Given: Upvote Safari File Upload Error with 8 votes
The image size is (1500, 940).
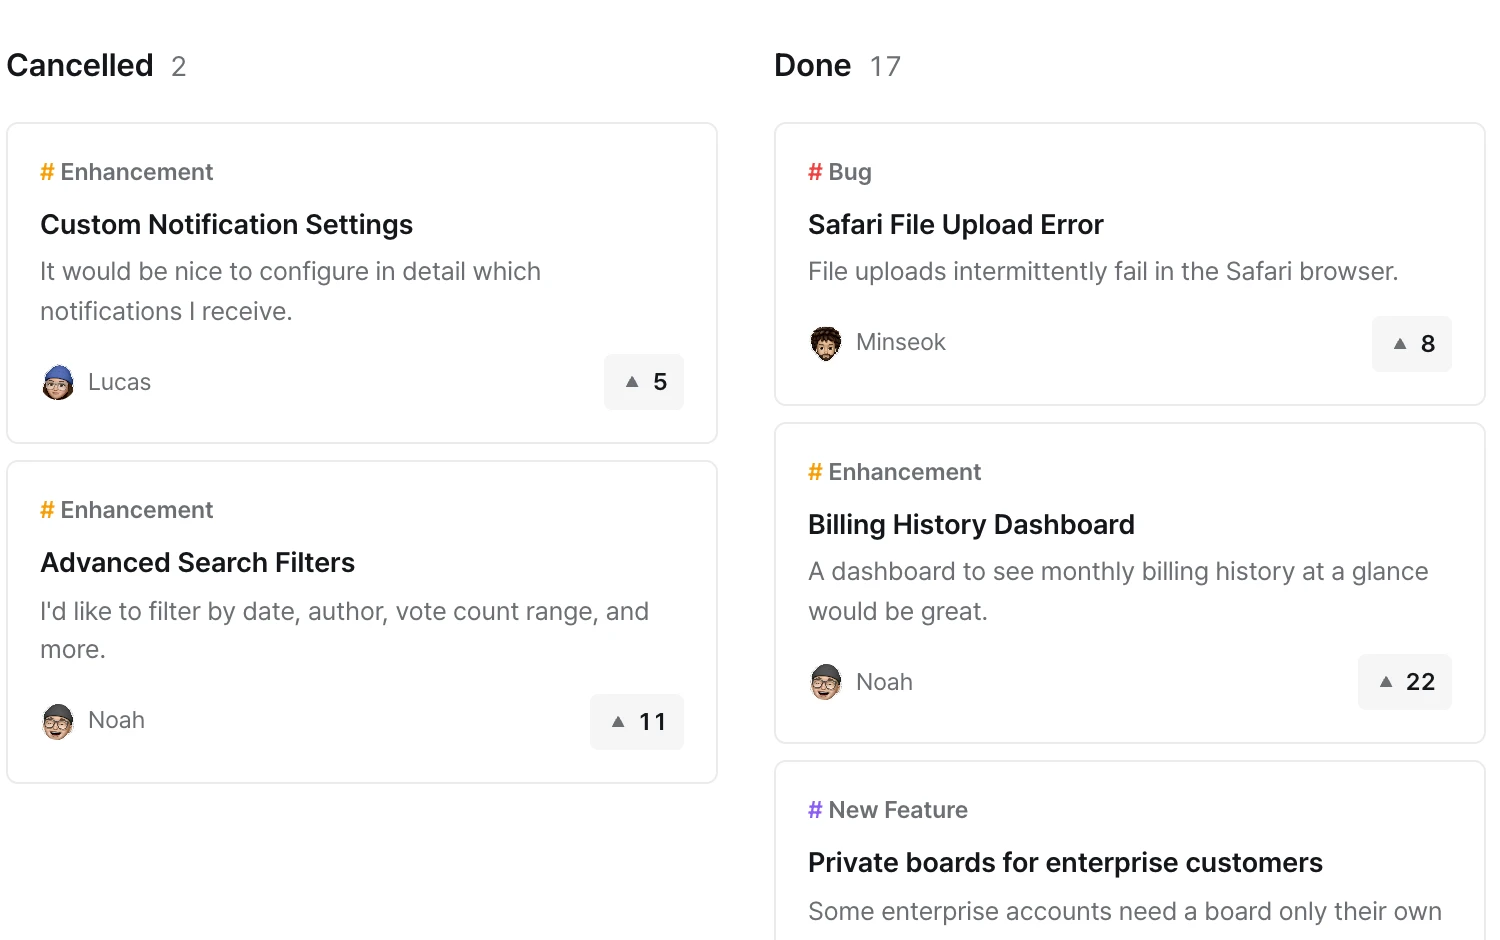Looking at the screenshot, I should 1412,344.
